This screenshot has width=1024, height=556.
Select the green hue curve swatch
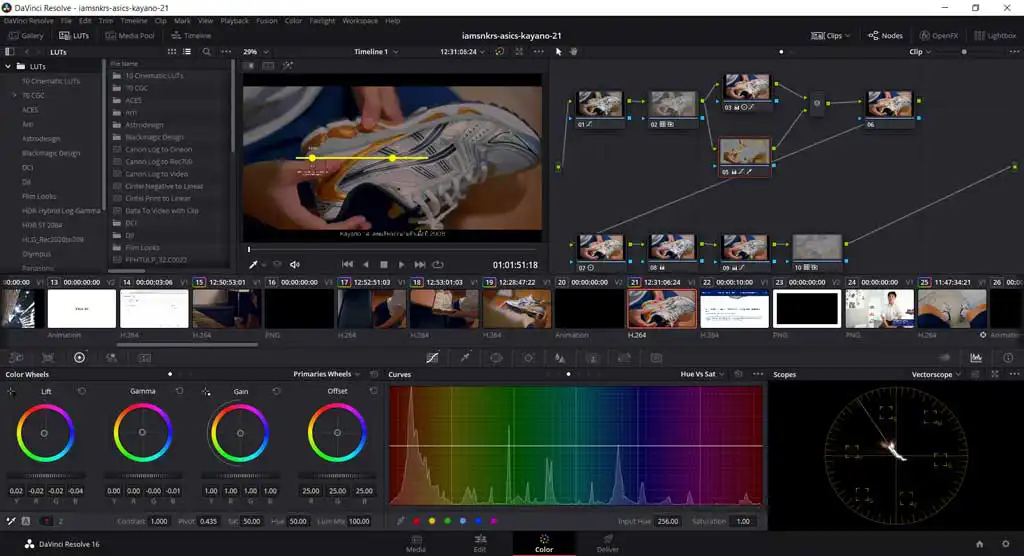(x=447, y=521)
